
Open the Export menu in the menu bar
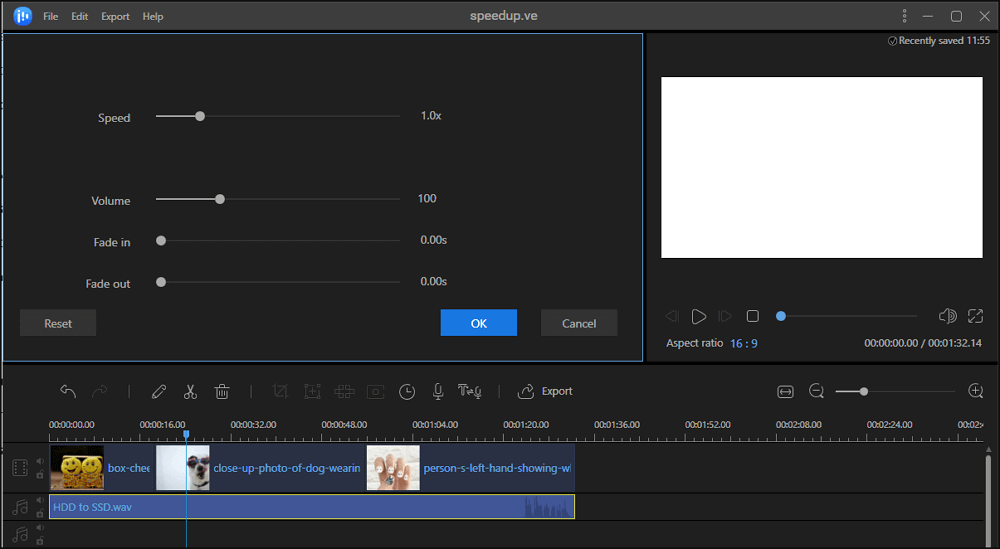tap(115, 16)
